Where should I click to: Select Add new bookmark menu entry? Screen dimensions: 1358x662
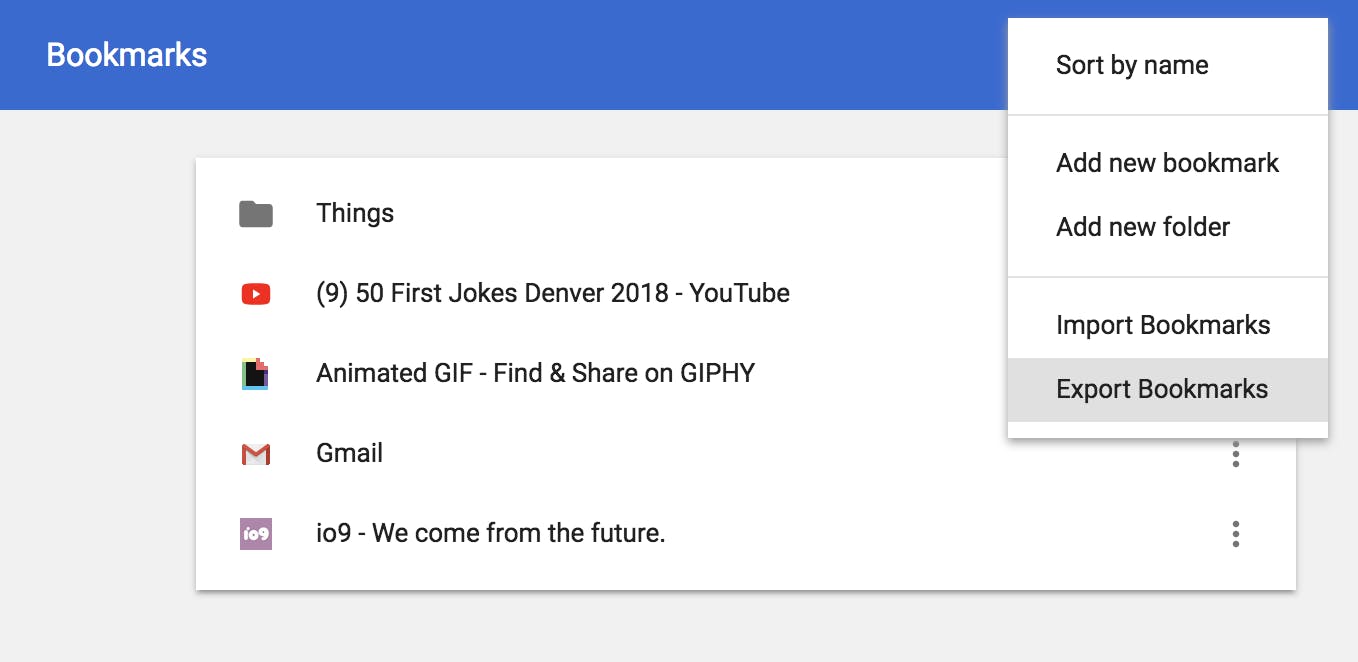tap(1168, 163)
